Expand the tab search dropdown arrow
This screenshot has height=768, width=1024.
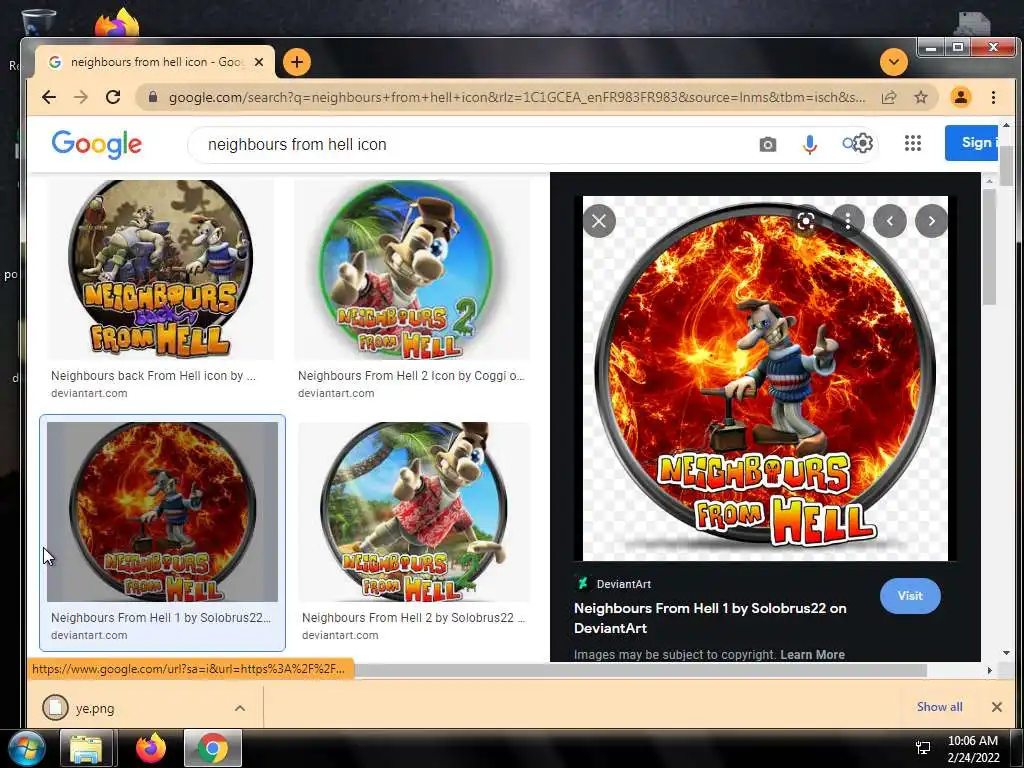pyautogui.click(x=893, y=62)
